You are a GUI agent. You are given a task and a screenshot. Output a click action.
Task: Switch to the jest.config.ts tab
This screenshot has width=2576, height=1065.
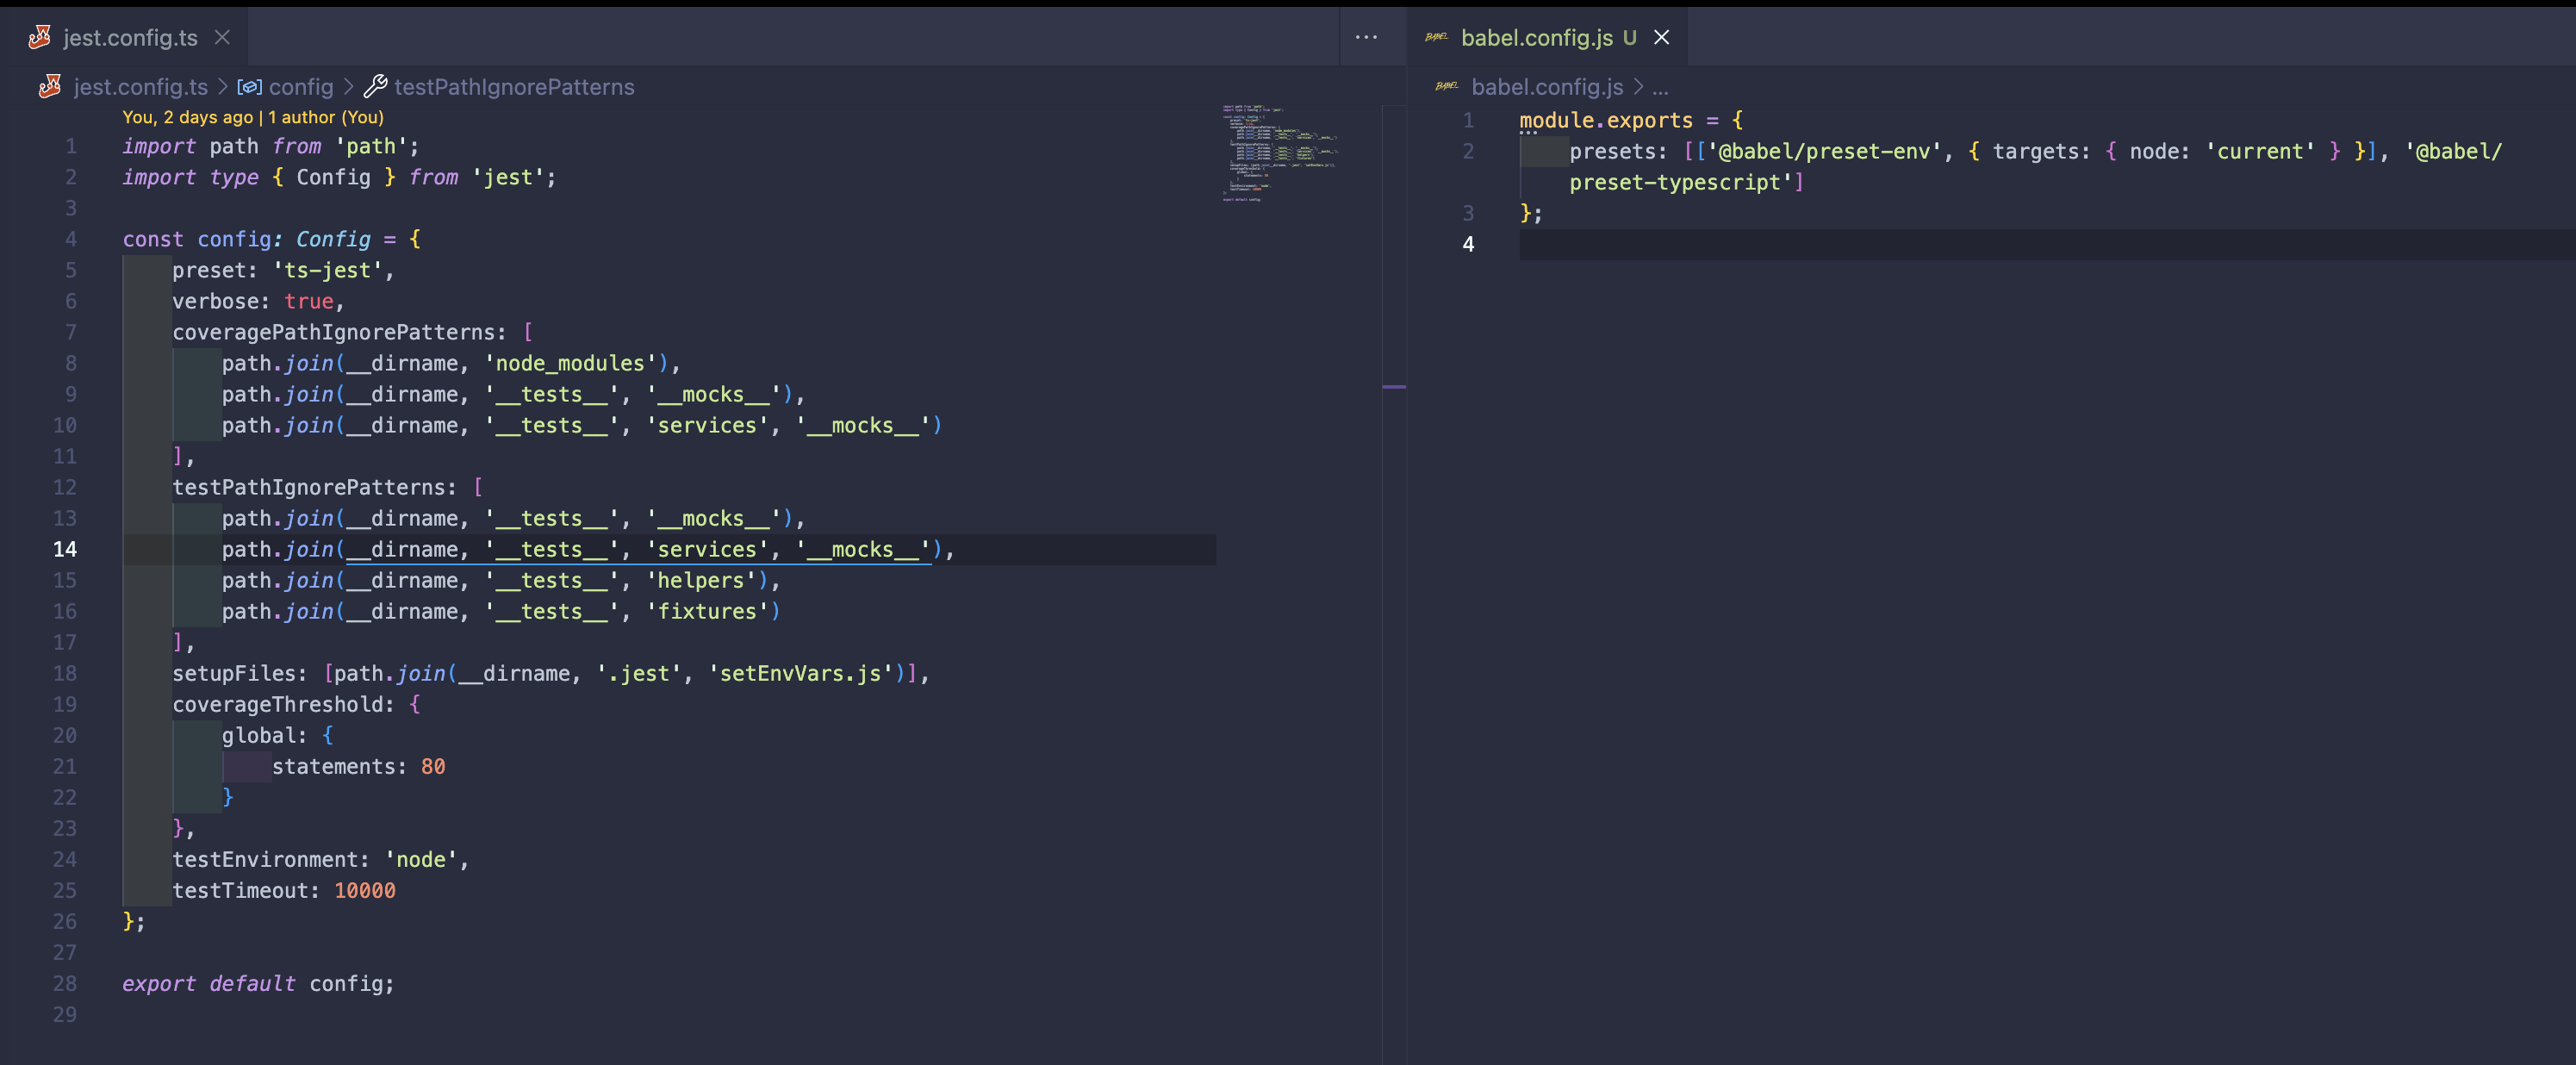(130, 37)
